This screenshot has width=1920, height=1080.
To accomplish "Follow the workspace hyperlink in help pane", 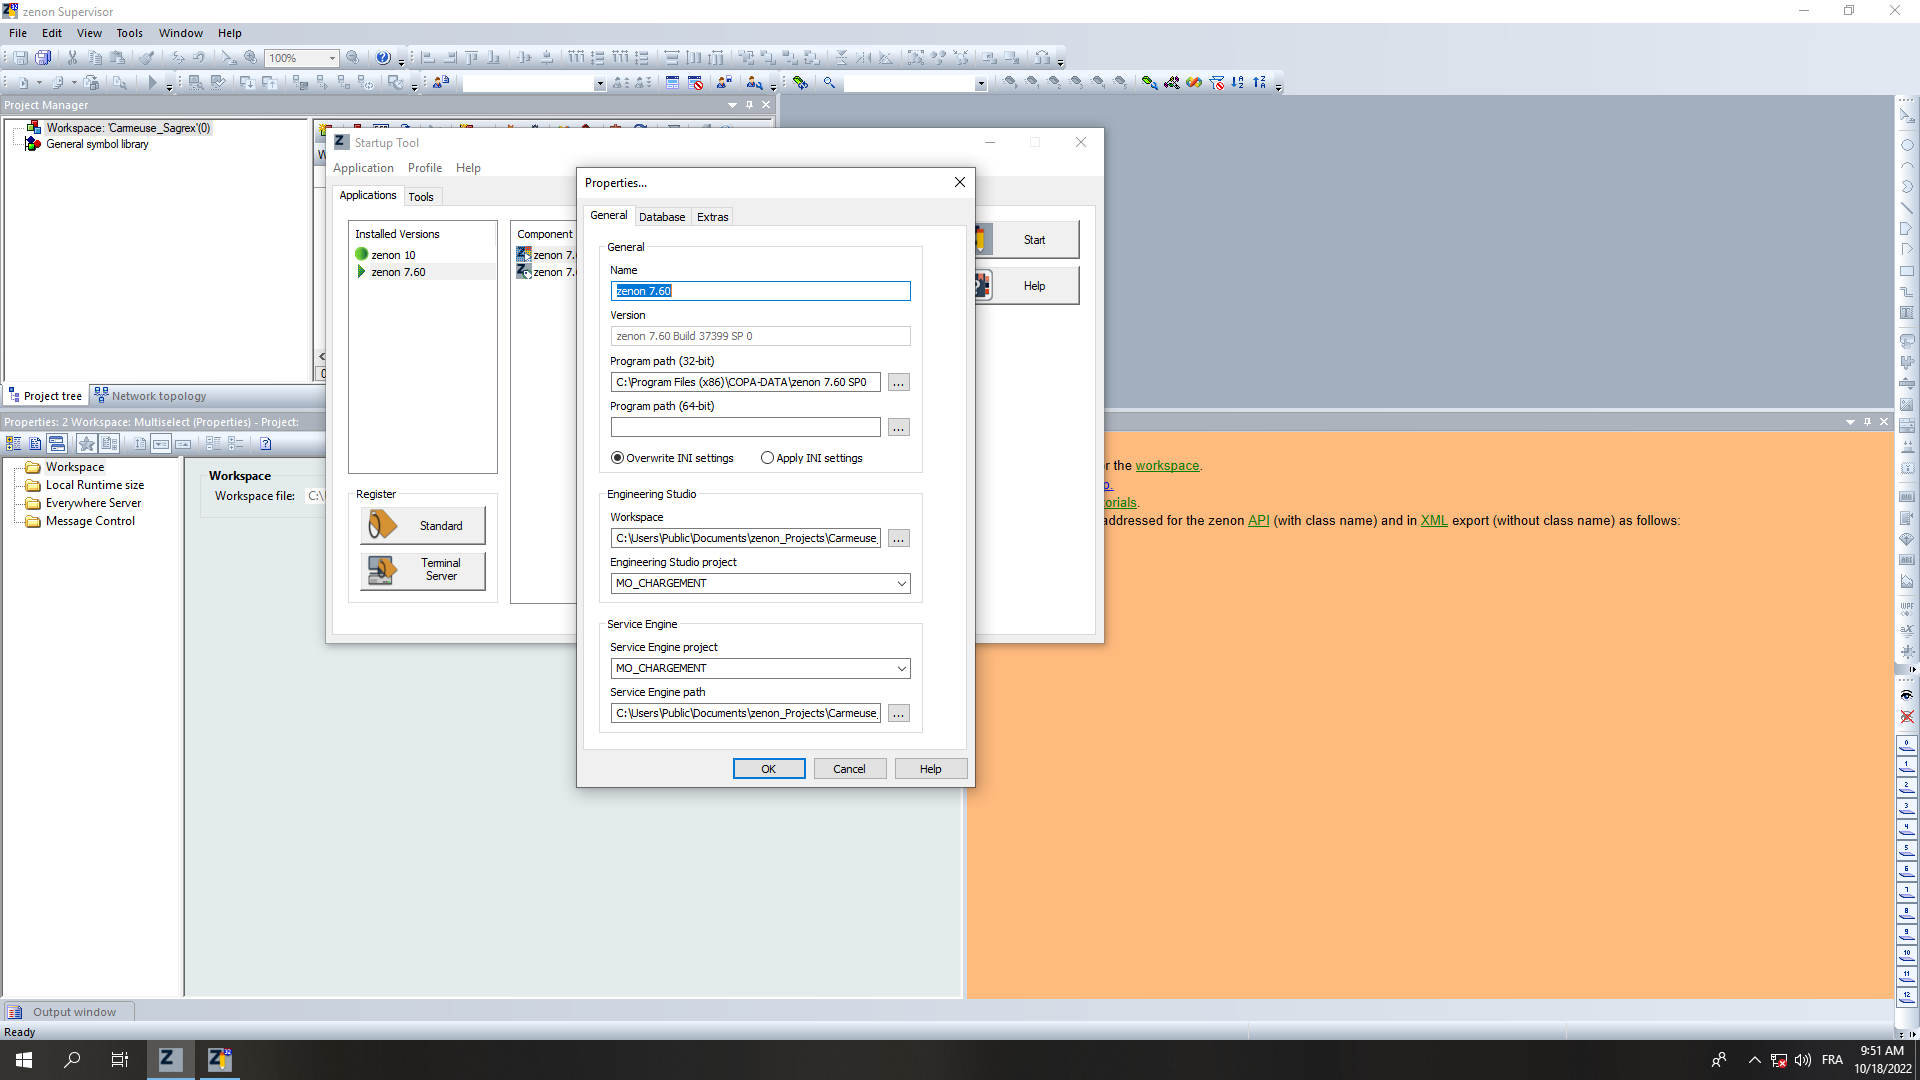I will (1167, 466).
